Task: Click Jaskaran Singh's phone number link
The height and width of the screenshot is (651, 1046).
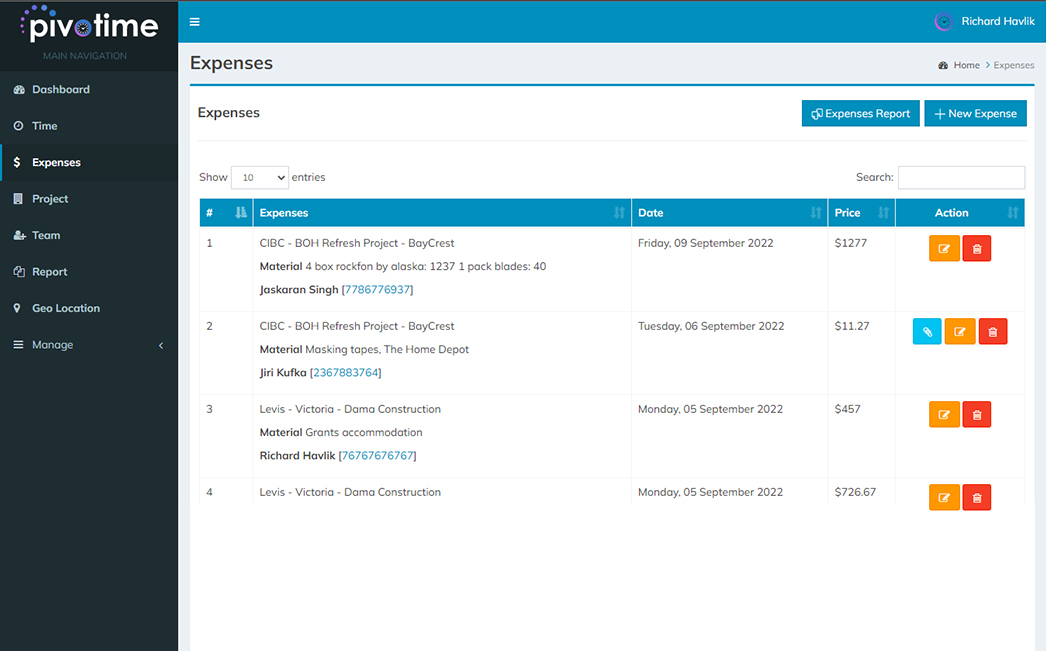Action: (377, 290)
